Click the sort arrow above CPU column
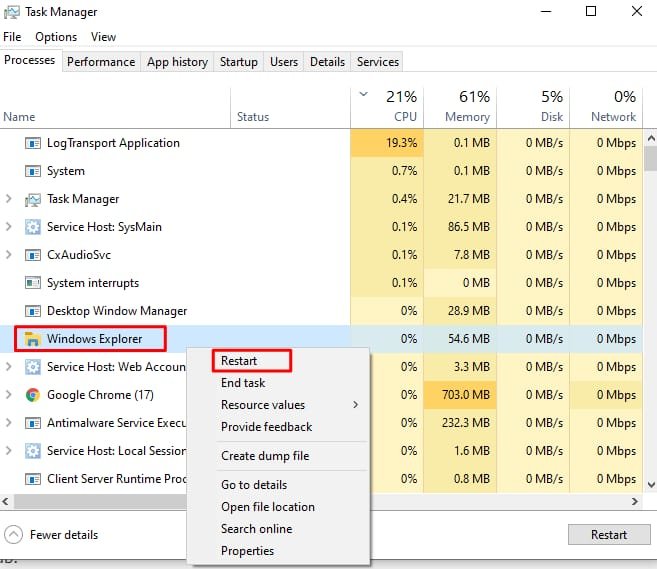 [363, 94]
